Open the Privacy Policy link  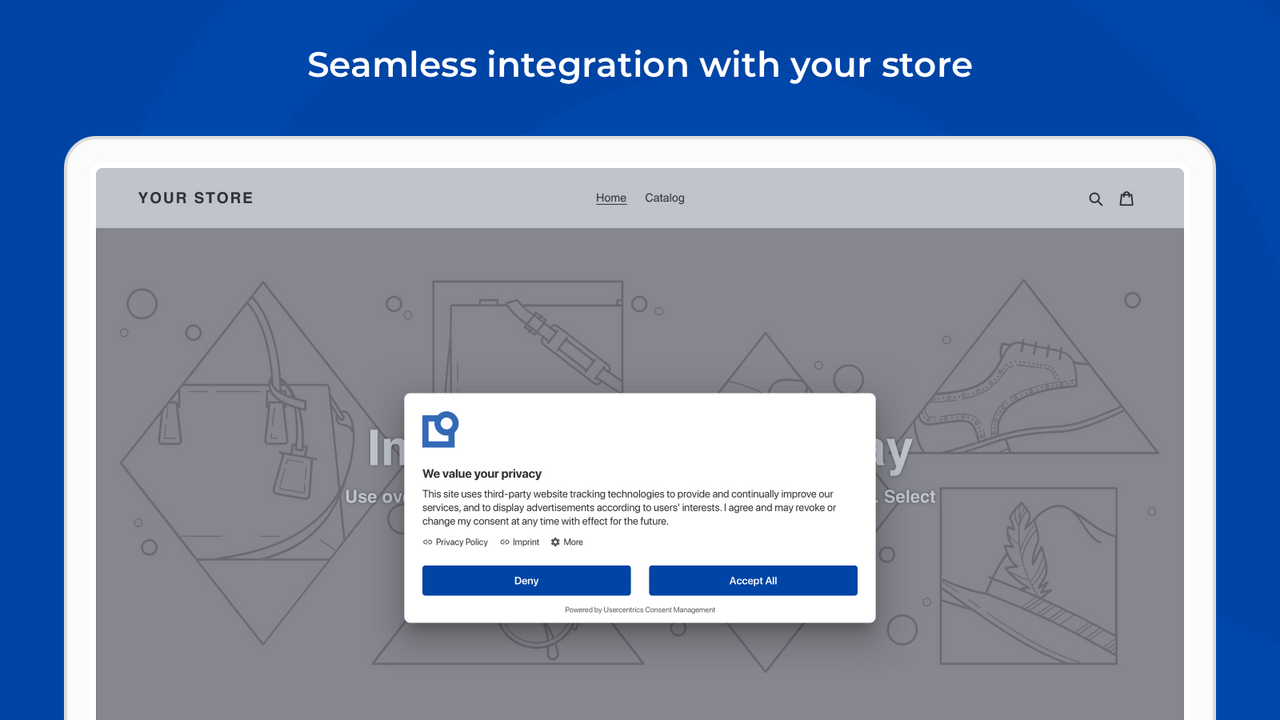click(x=462, y=542)
